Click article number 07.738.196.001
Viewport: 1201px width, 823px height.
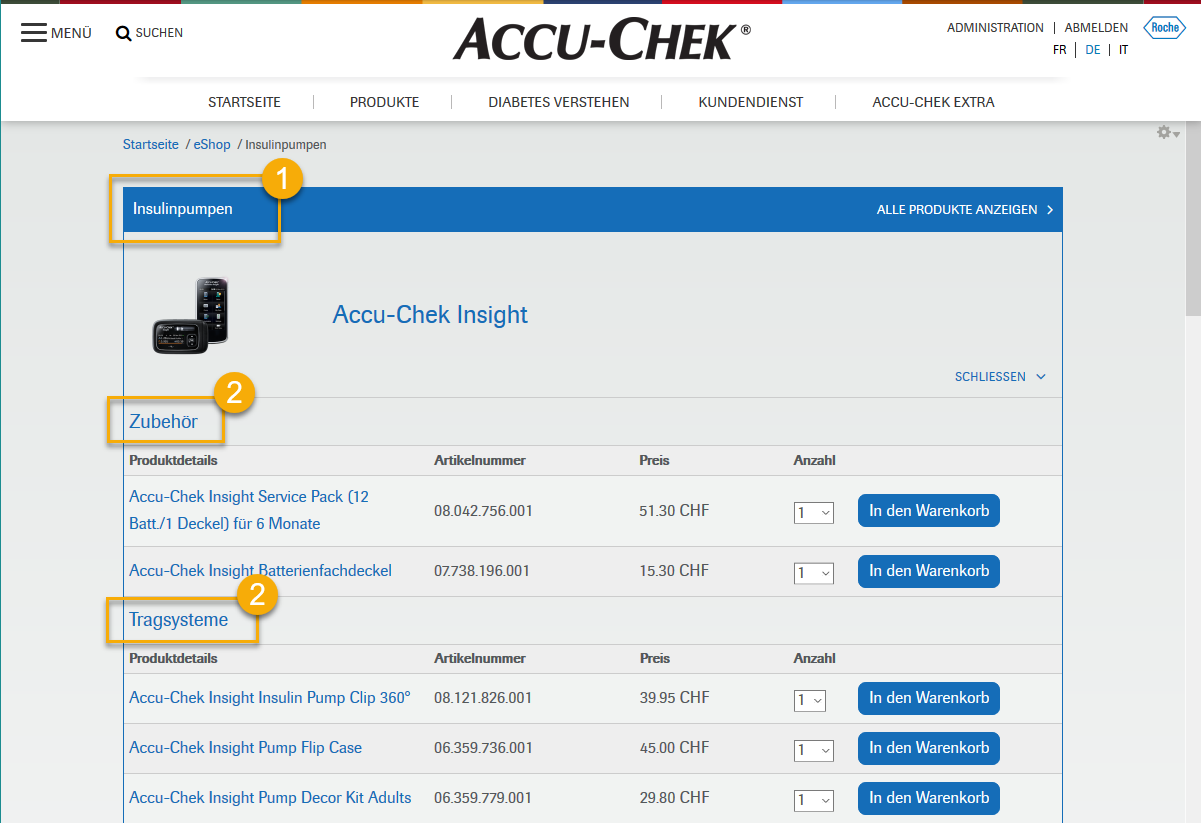click(483, 571)
